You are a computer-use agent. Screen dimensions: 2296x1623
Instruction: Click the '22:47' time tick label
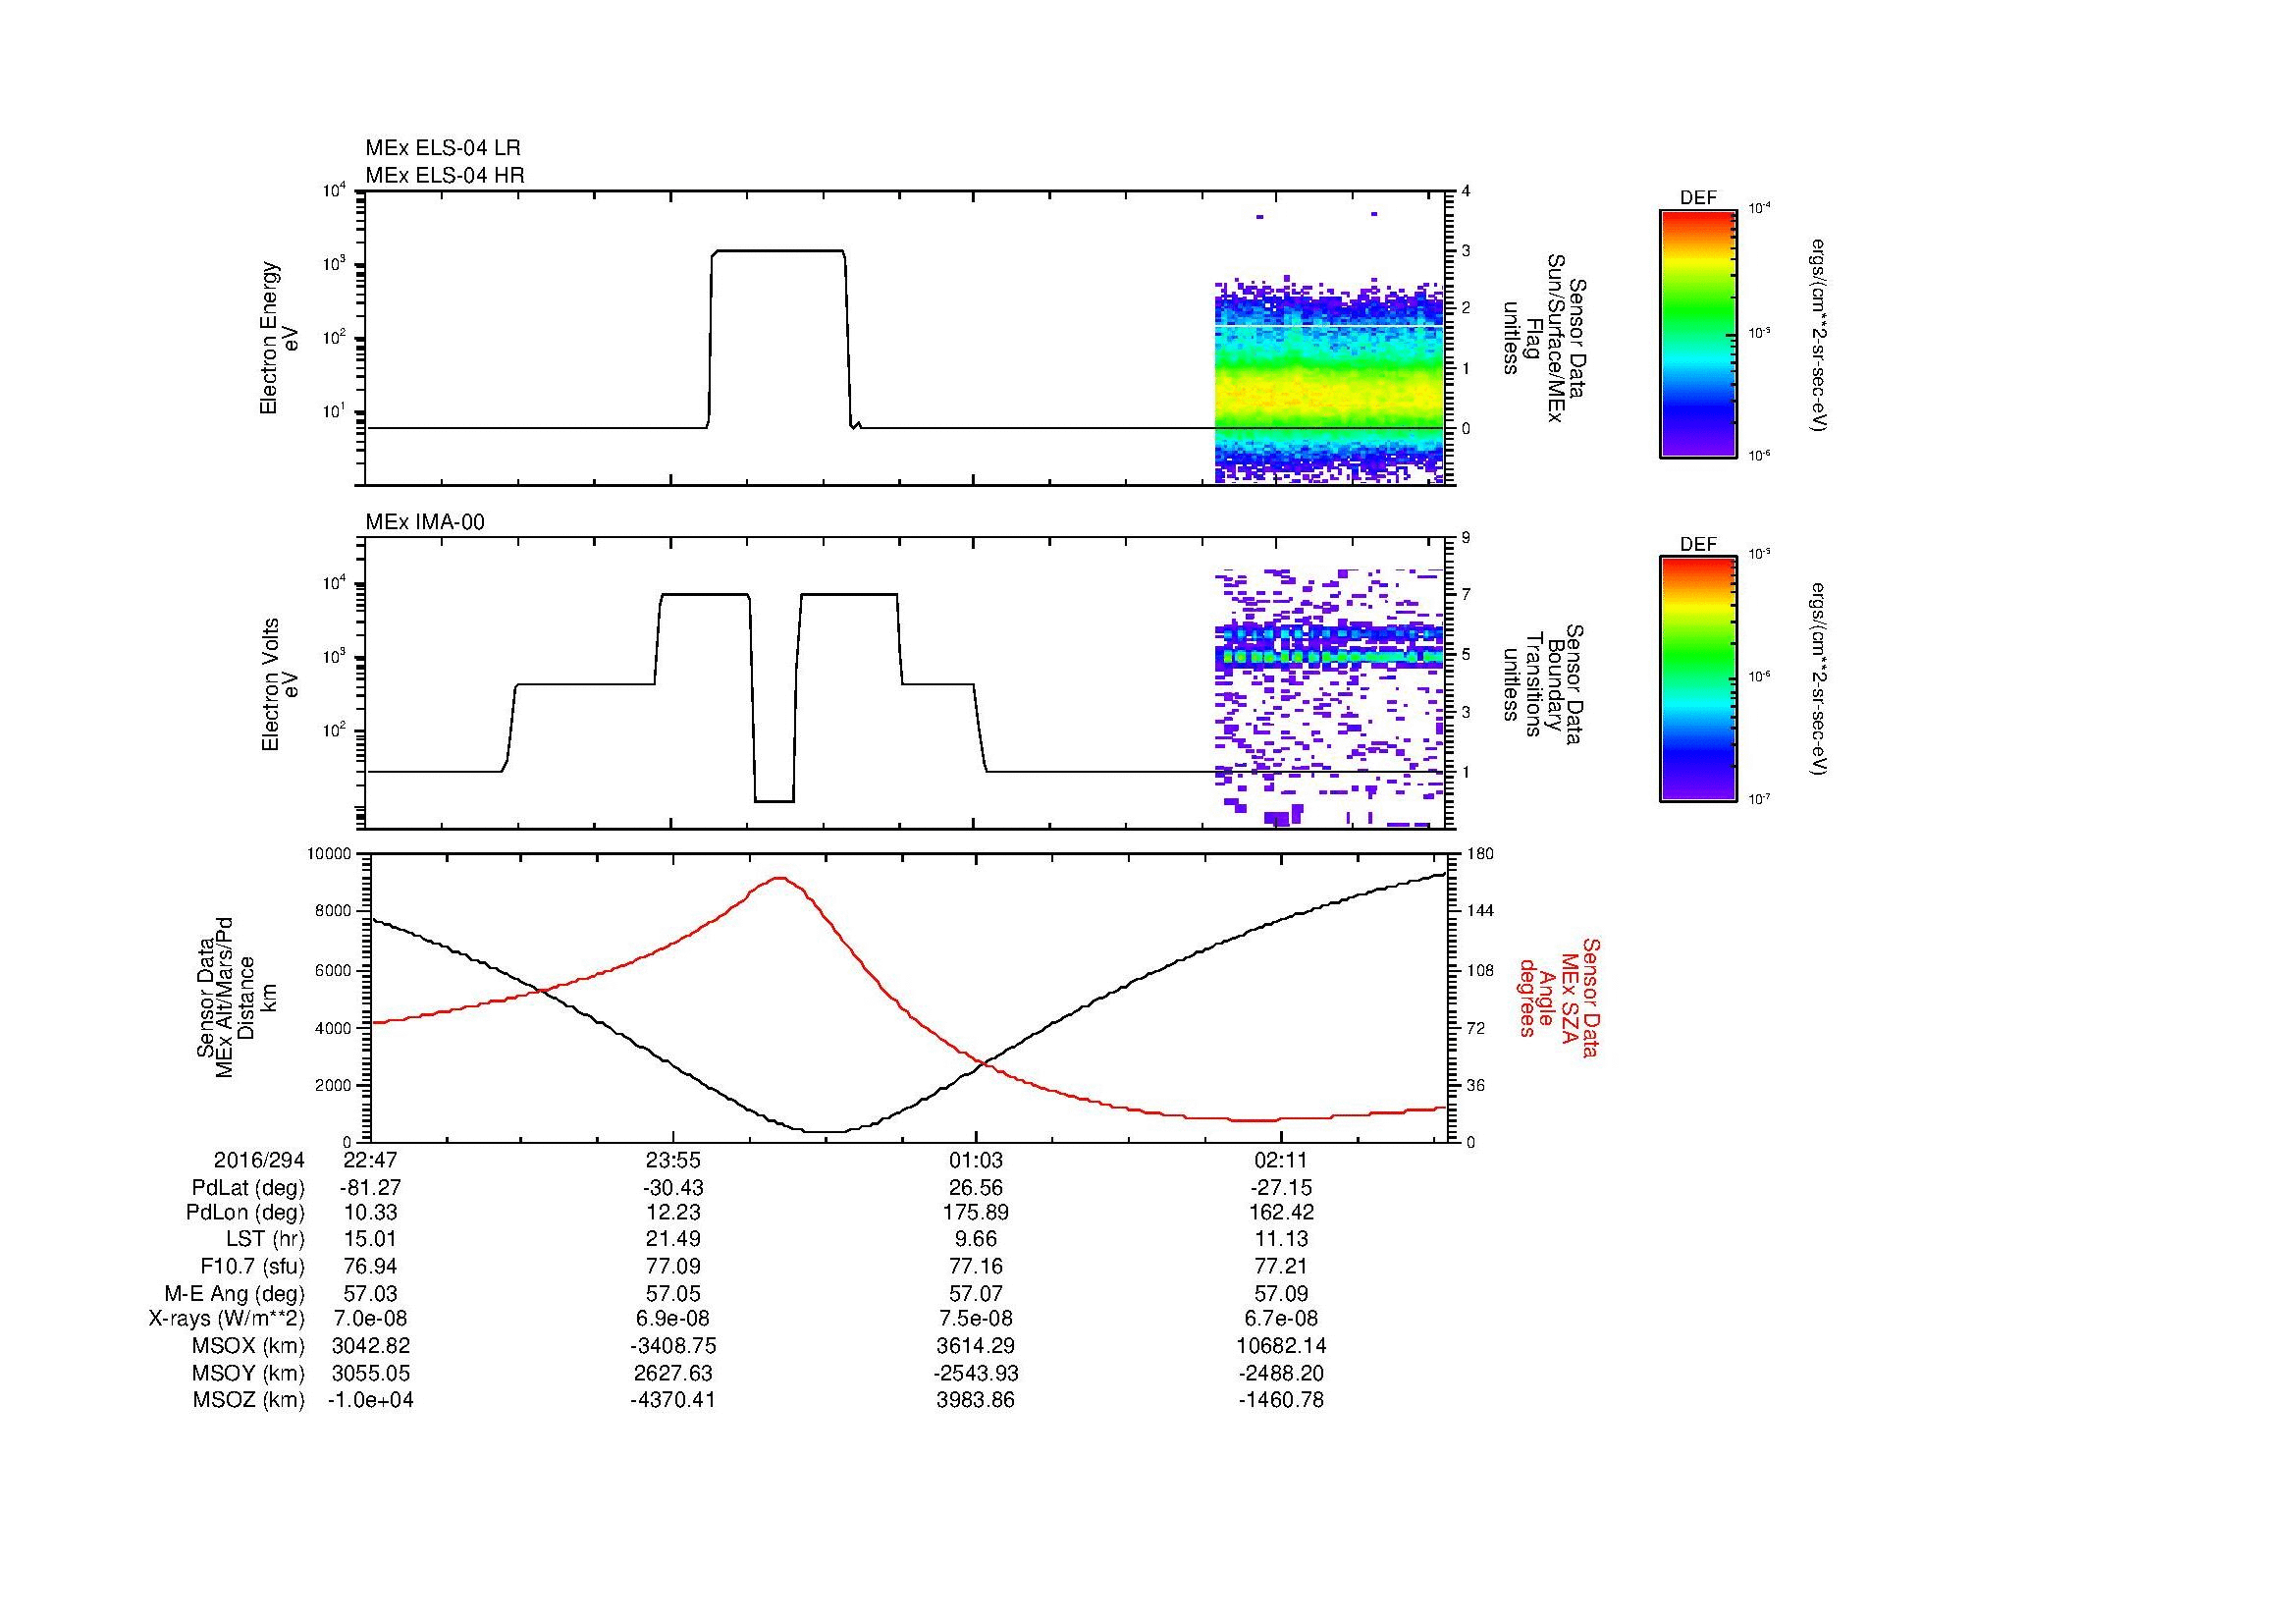point(370,1160)
